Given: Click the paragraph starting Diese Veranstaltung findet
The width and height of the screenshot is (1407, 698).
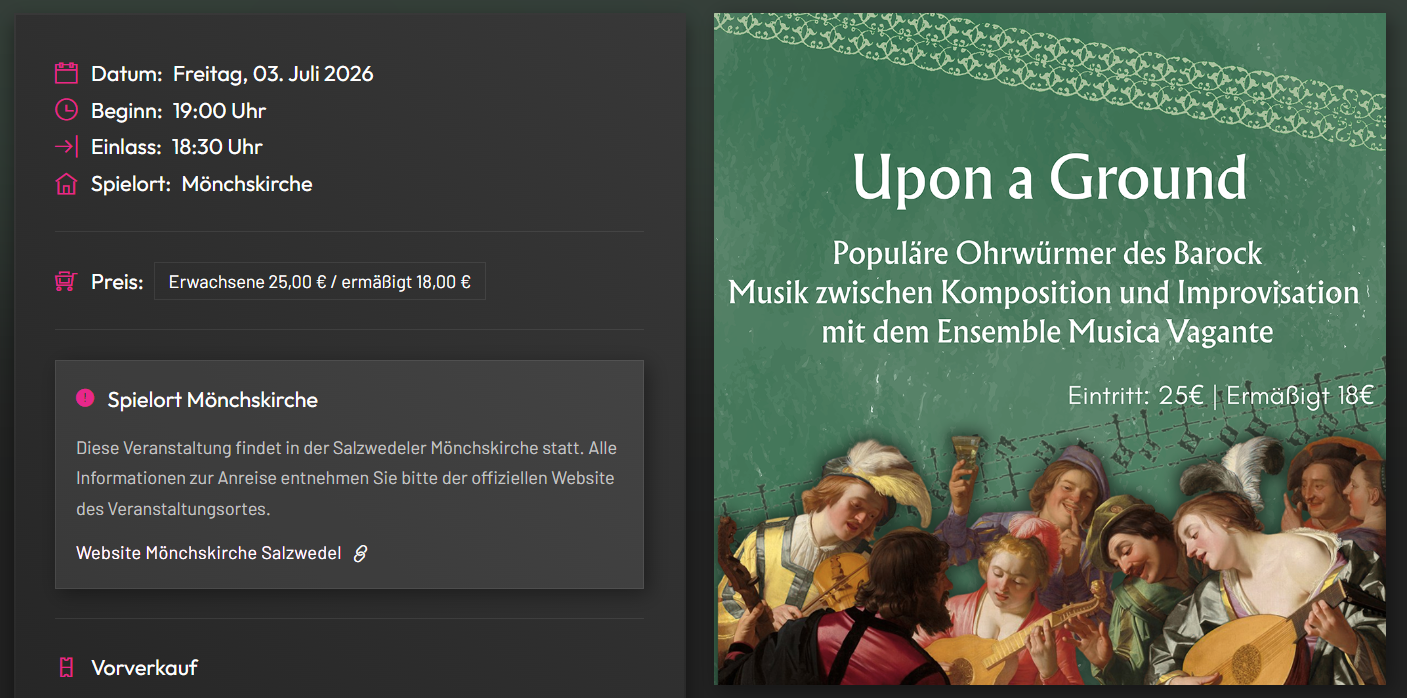Looking at the screenshot, I should [347, 478].
